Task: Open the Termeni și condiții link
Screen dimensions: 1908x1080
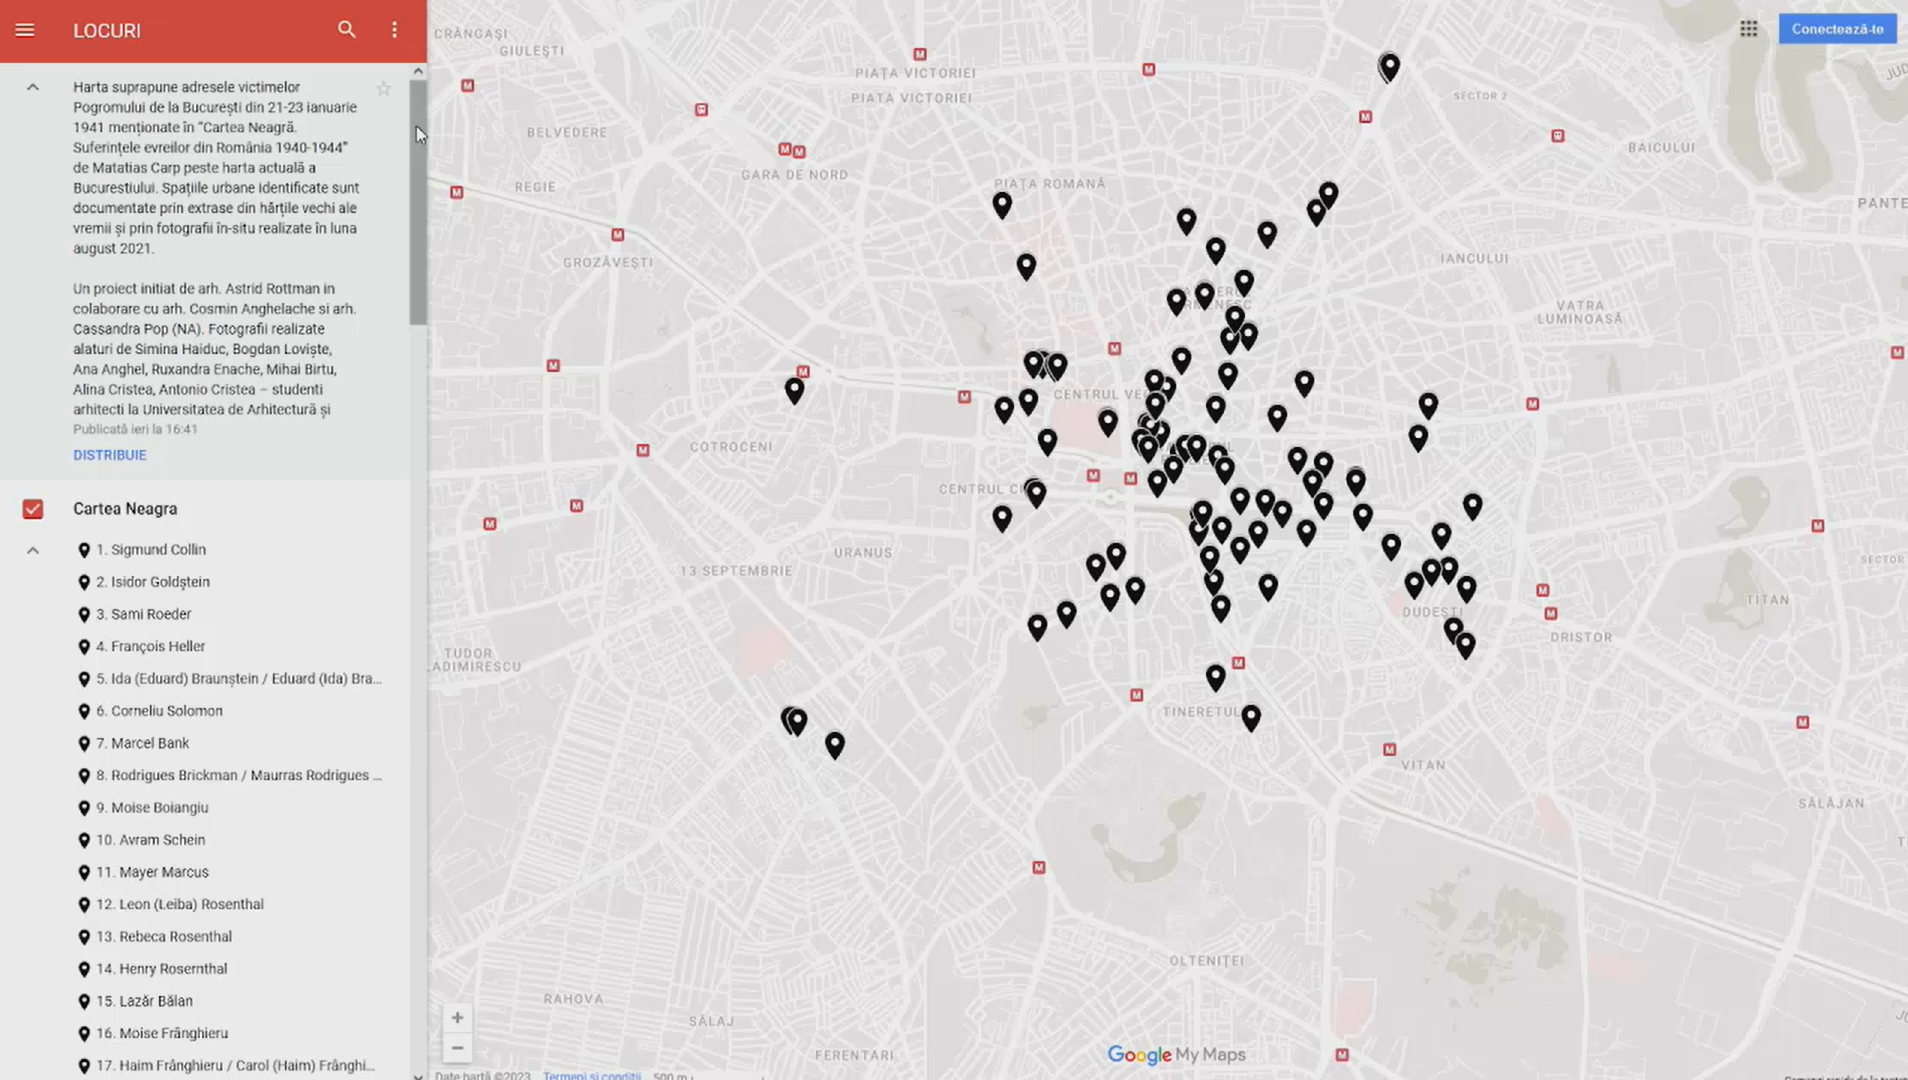Action: tap(591, 1076)
